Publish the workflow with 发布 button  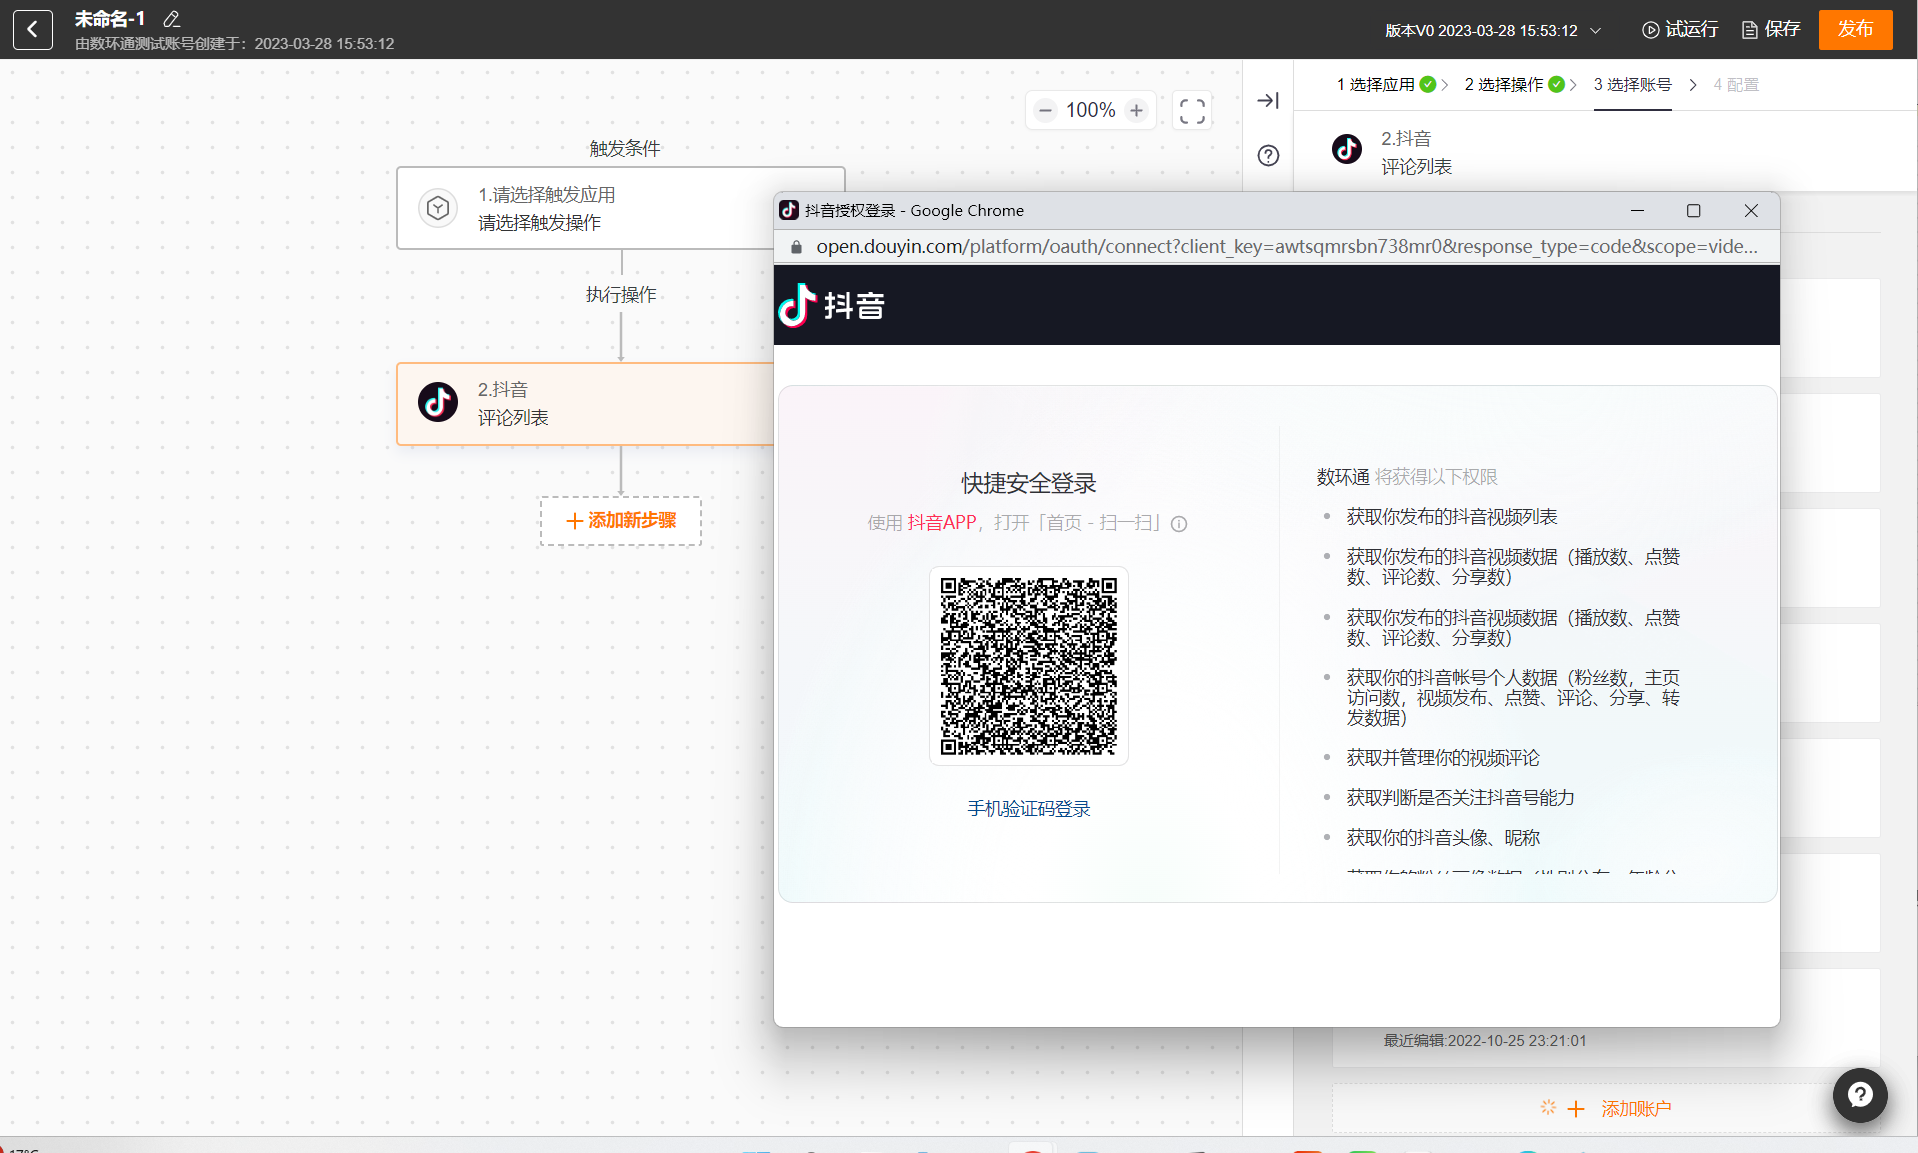point(1855,30)
